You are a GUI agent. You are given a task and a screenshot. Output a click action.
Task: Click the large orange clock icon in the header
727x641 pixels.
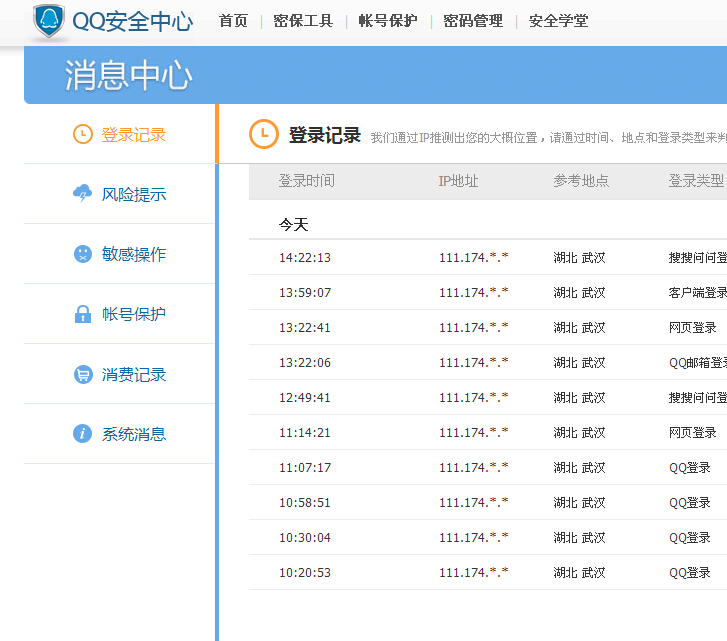[x=264, y=134]
